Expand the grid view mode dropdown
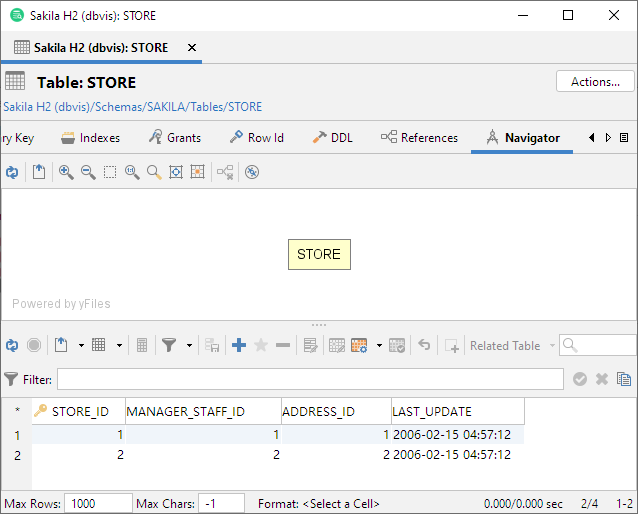Screen dimensions: 638x514 (x=119, y=346)
